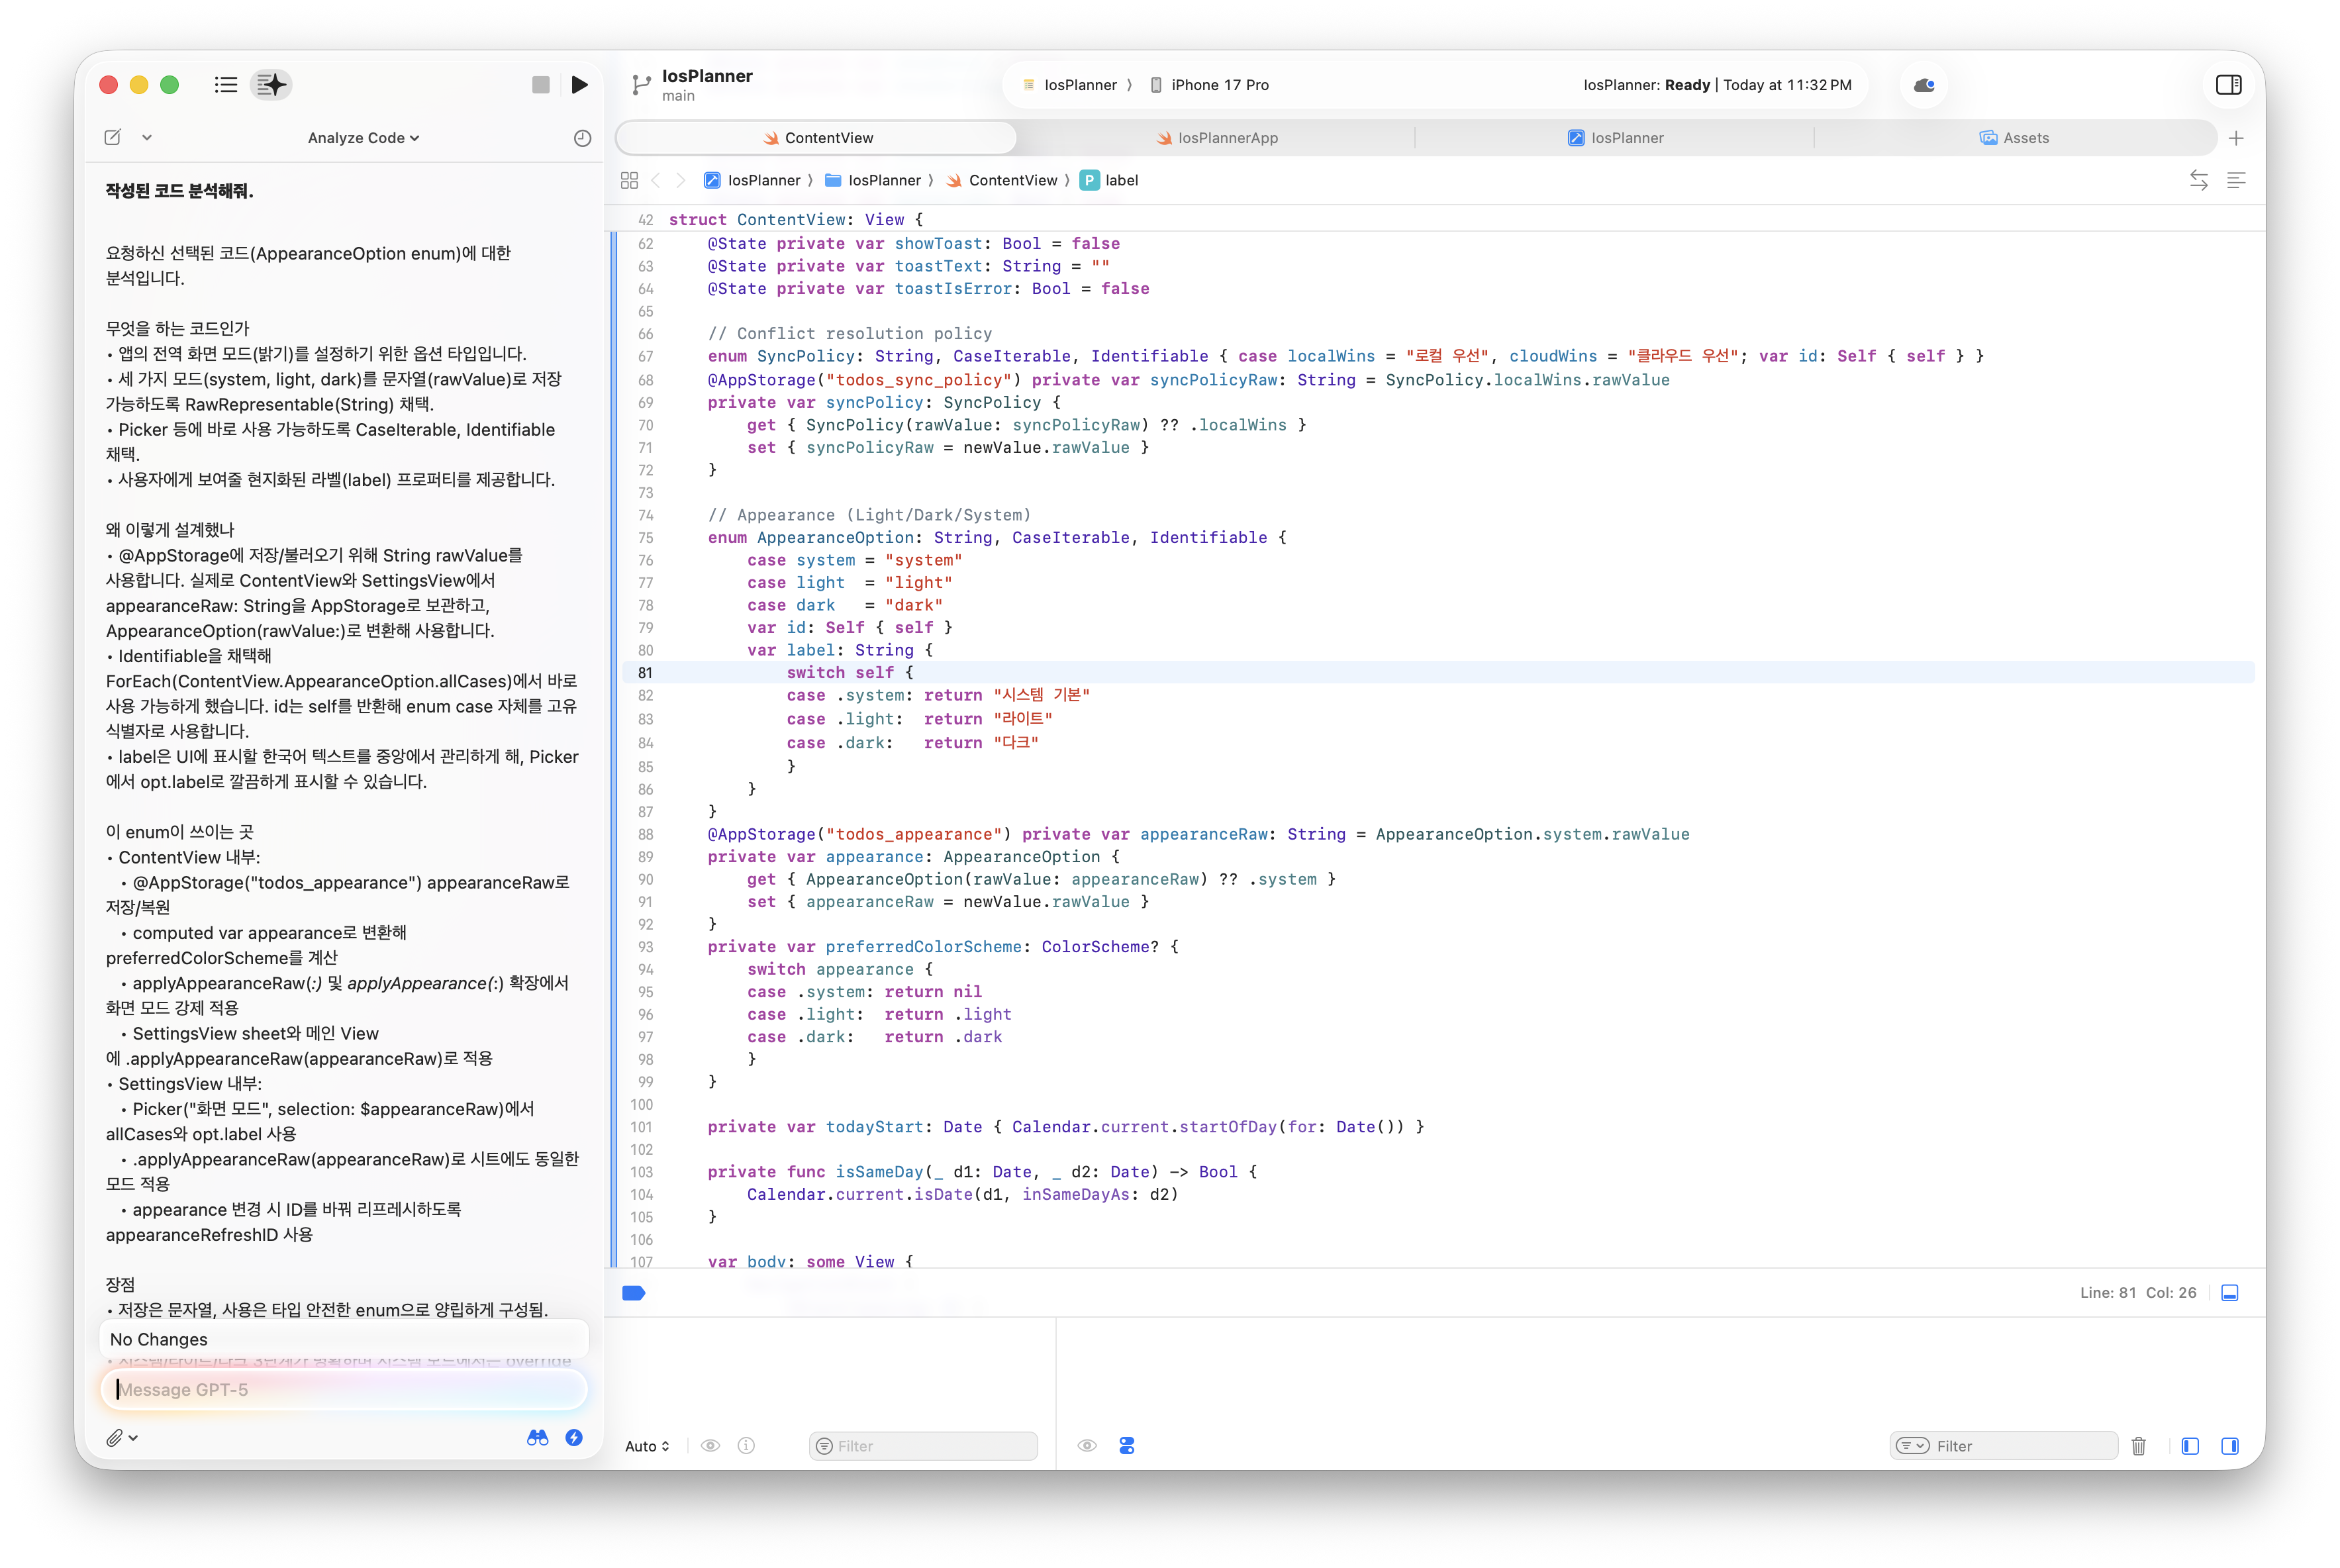This screenshot has width=2340, height=1568.
Task: Run the app with the play button
Action: (x=579, y=85)
